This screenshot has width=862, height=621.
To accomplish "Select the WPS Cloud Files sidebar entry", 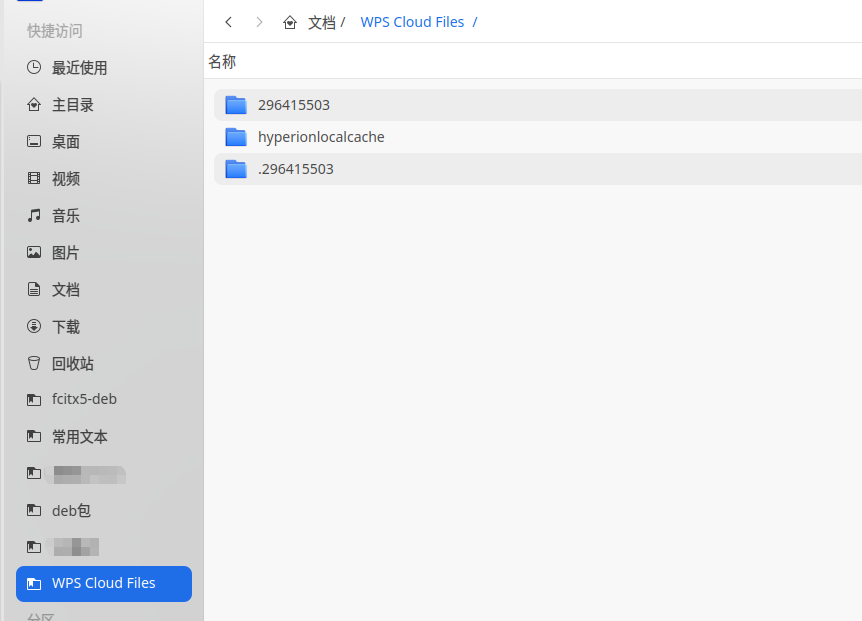I will pos(104,584).
